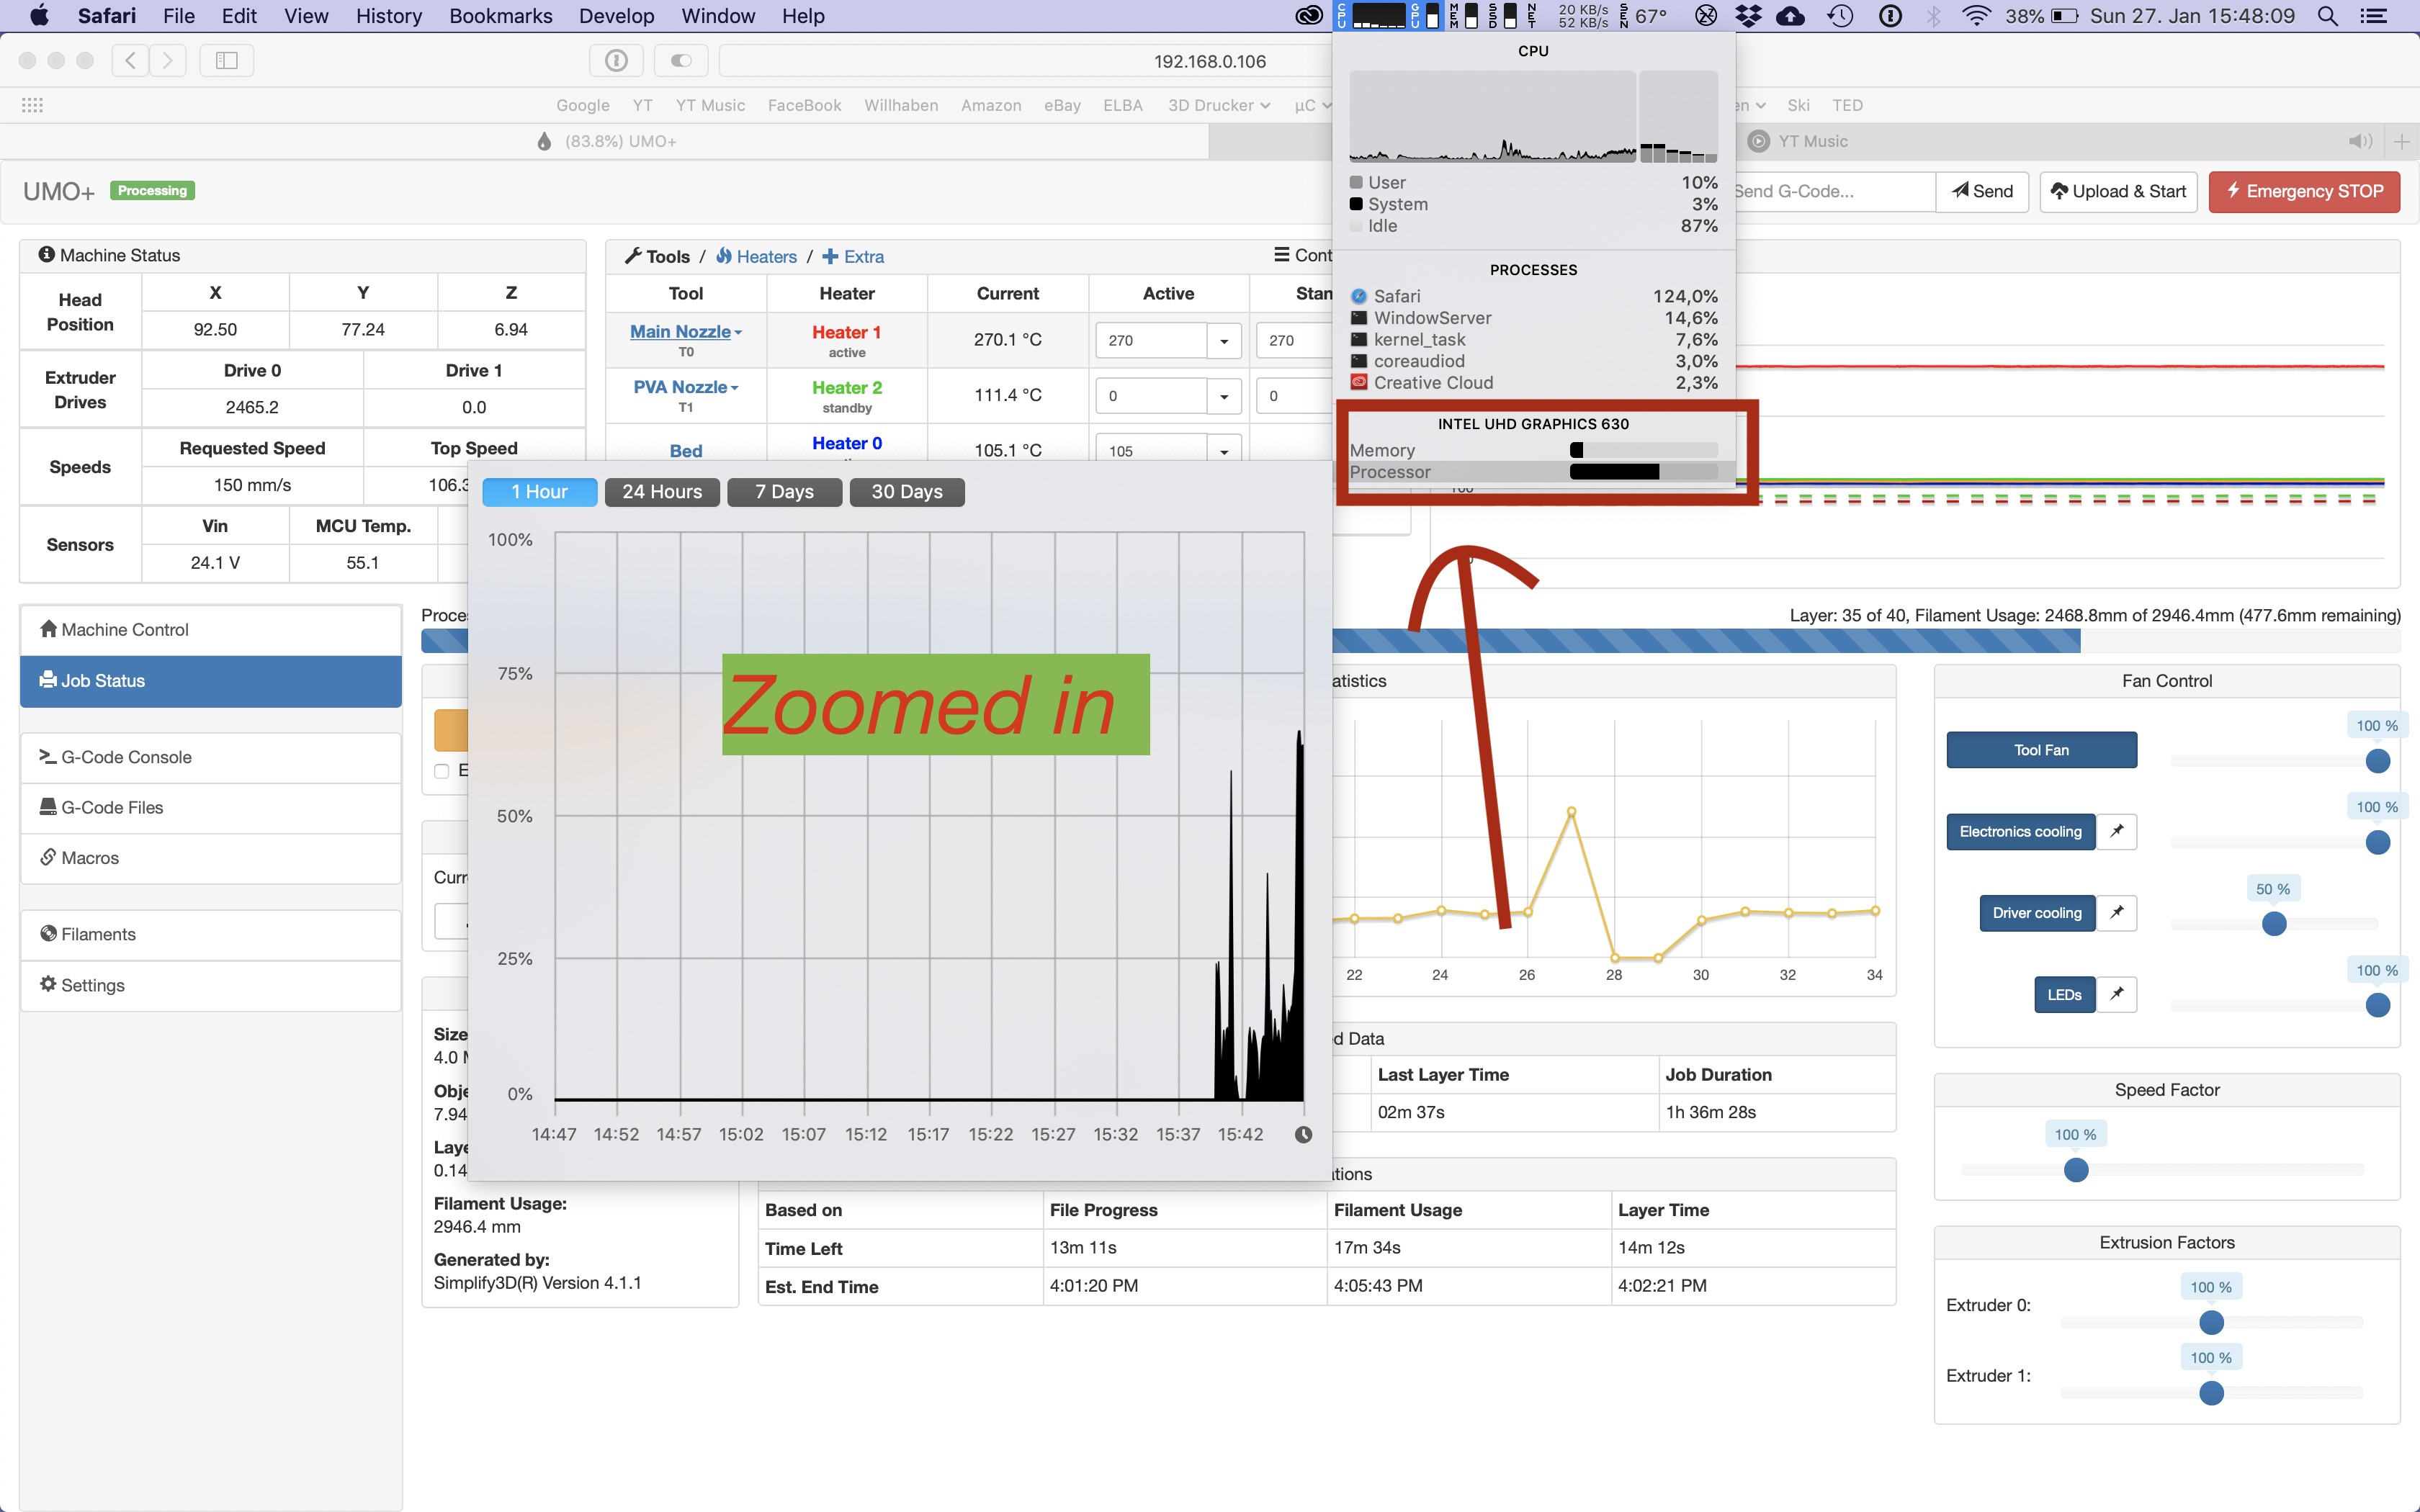Click Heater 1 active temperature field
Screen dimensions: 2420x1512
[1151, 340]
